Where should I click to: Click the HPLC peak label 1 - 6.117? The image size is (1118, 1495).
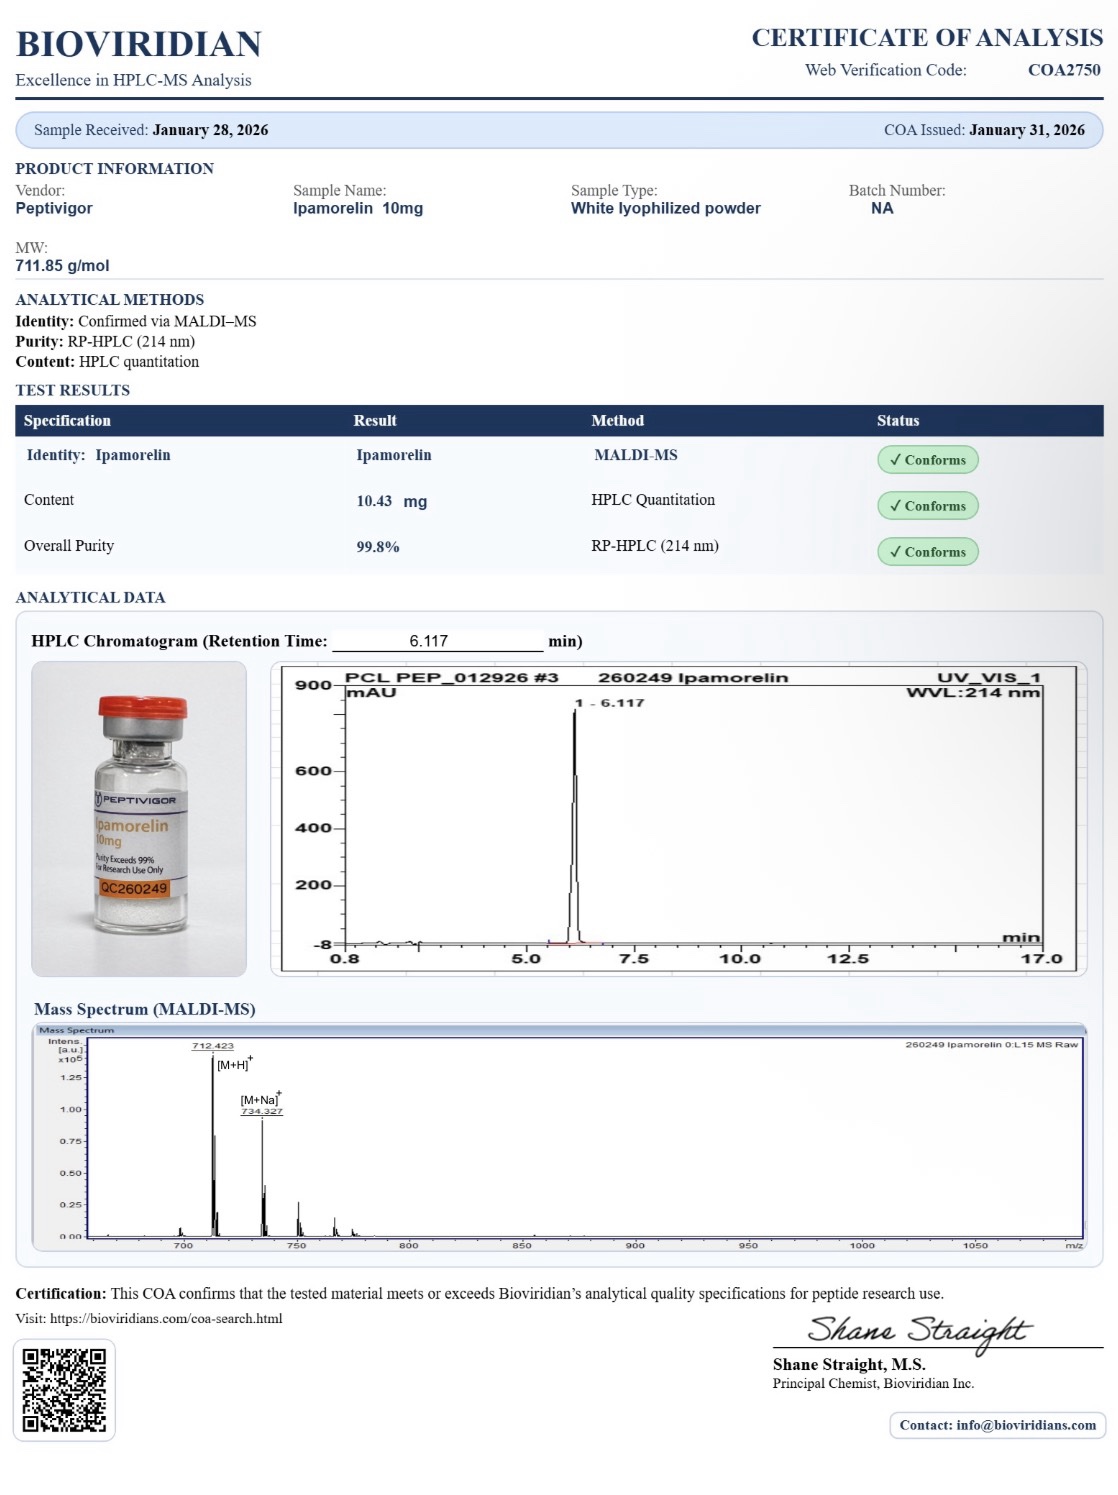pyautogui.click(x=610, y=703)
